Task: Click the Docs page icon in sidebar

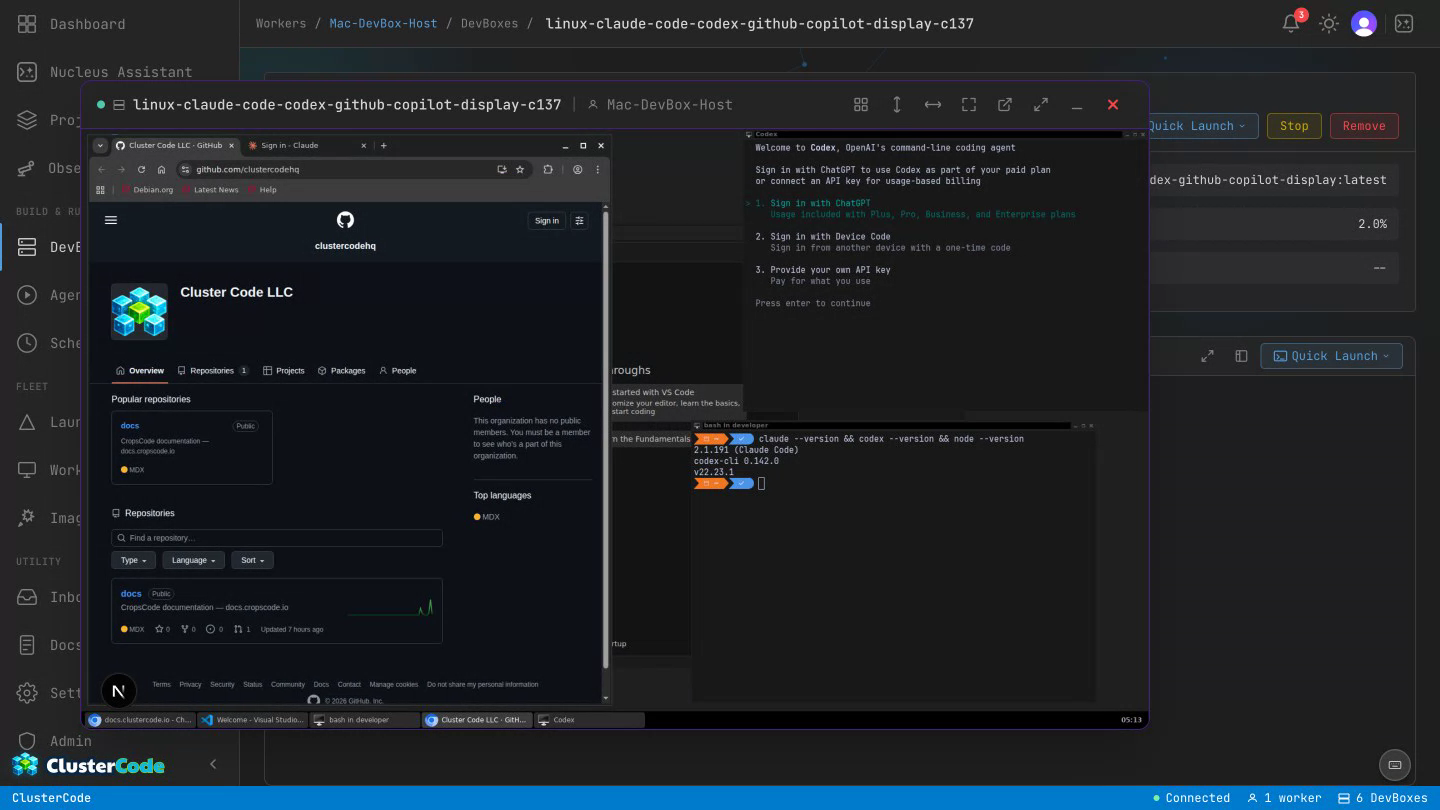Action: tap(28, 645)
